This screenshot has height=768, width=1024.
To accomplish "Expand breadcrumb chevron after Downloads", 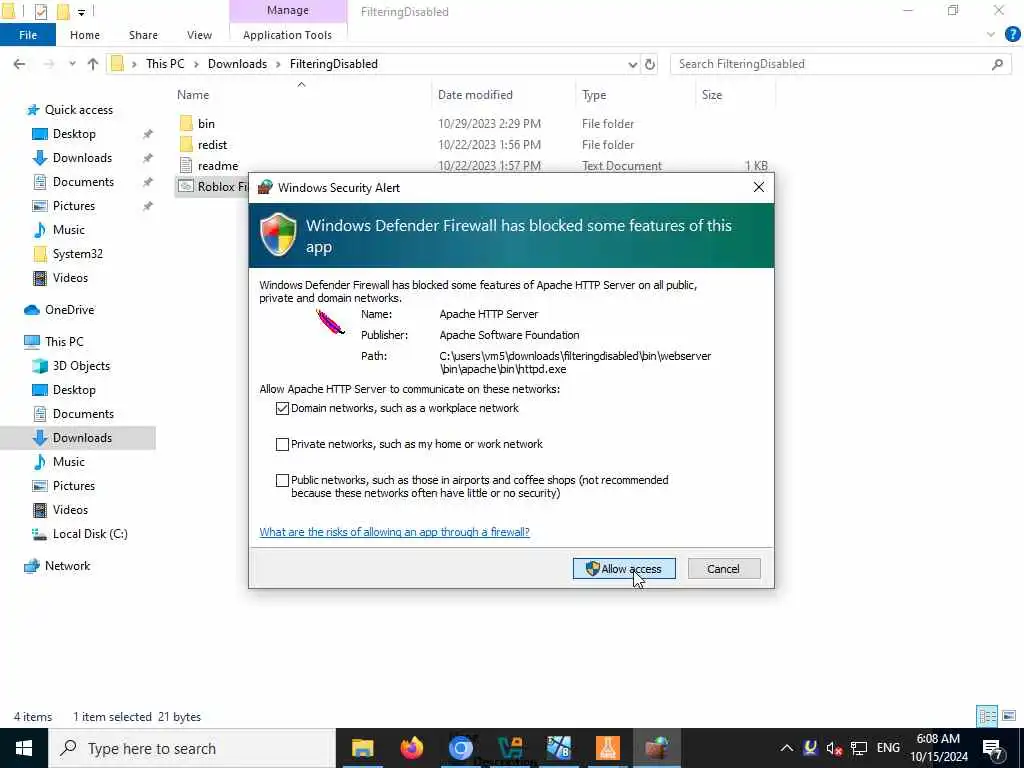I will point(278,64).
